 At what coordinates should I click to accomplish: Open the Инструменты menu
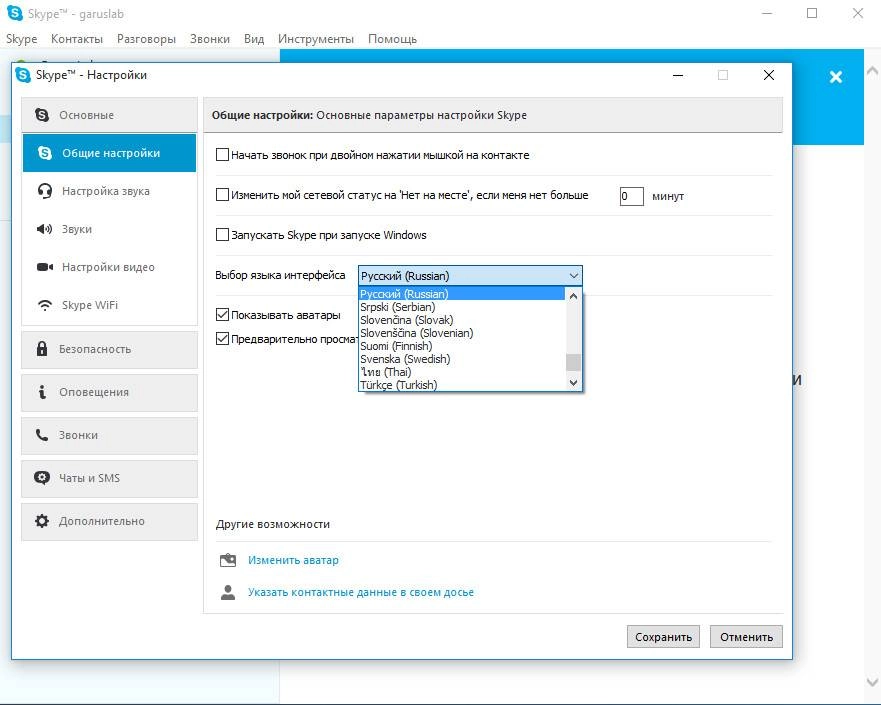(x=316, y=39)
